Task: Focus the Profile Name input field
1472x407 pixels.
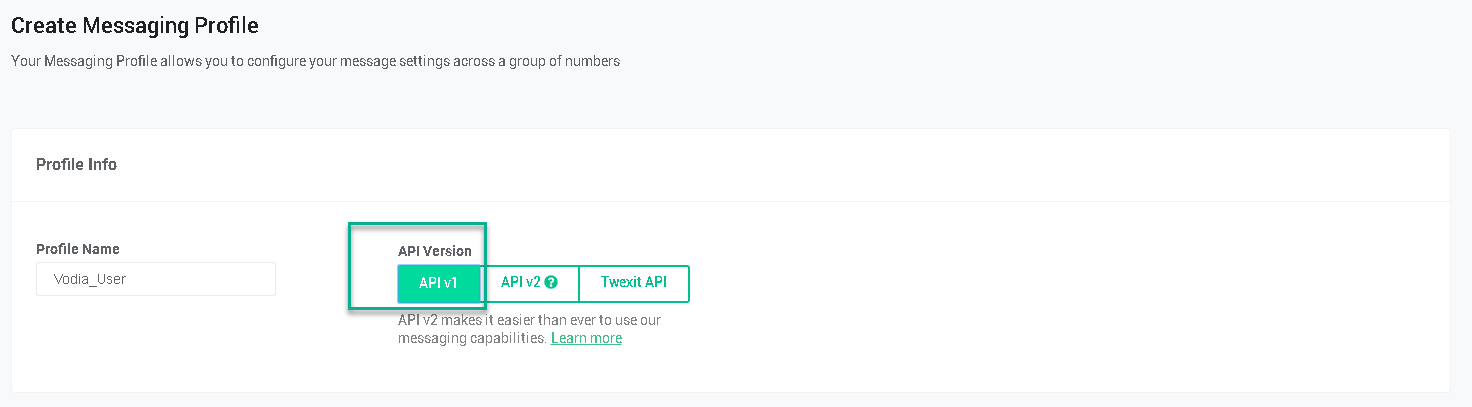Action: point(156,279)
